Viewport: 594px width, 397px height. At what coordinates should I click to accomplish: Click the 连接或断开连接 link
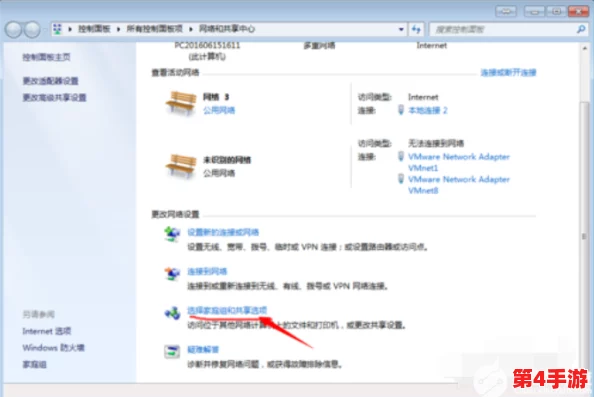508,72
